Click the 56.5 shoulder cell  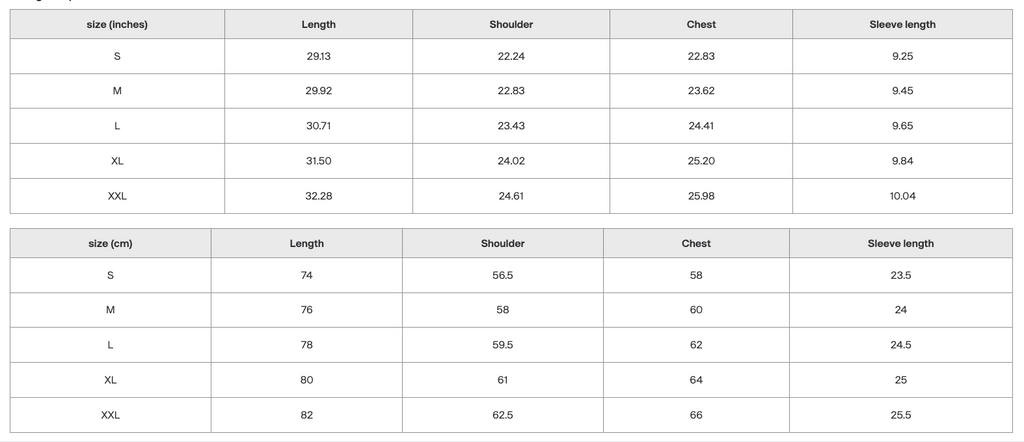503,275
